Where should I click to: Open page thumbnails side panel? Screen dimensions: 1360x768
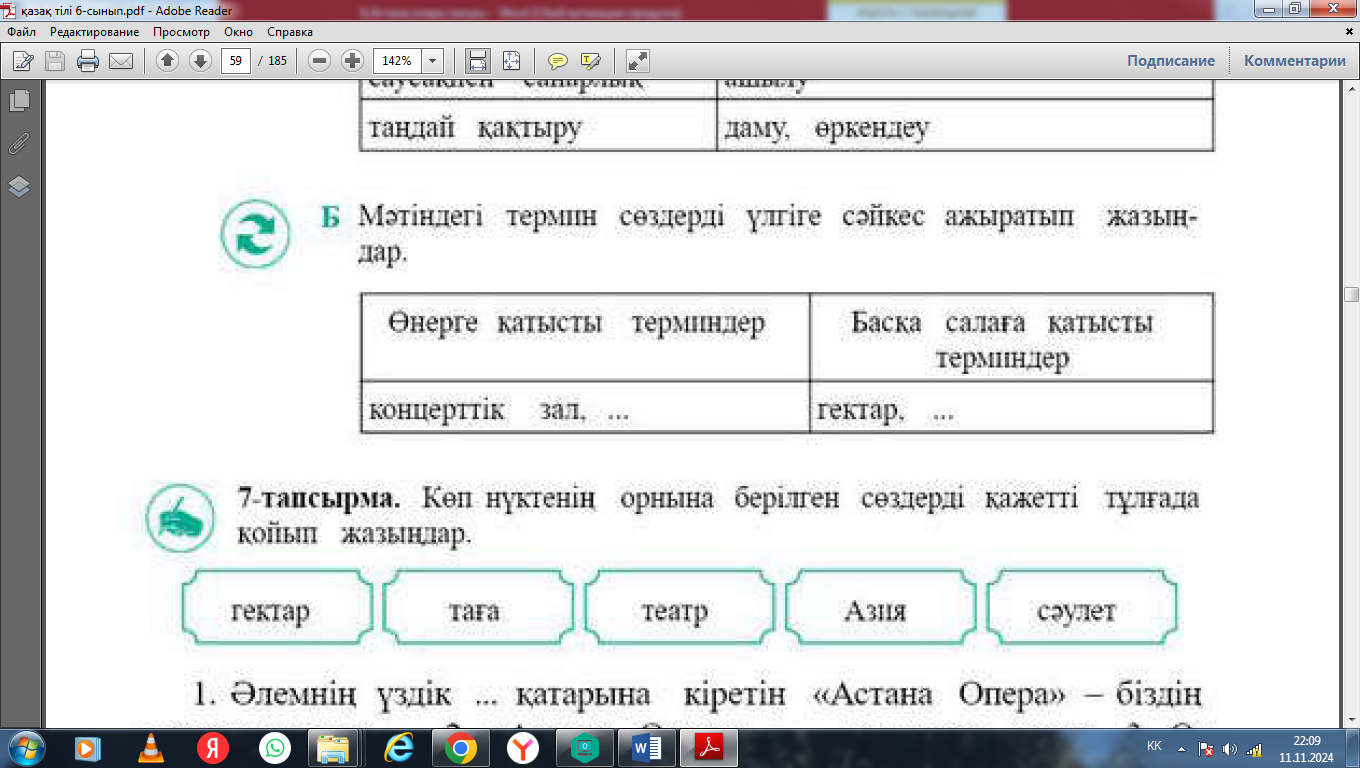[19, 101]
